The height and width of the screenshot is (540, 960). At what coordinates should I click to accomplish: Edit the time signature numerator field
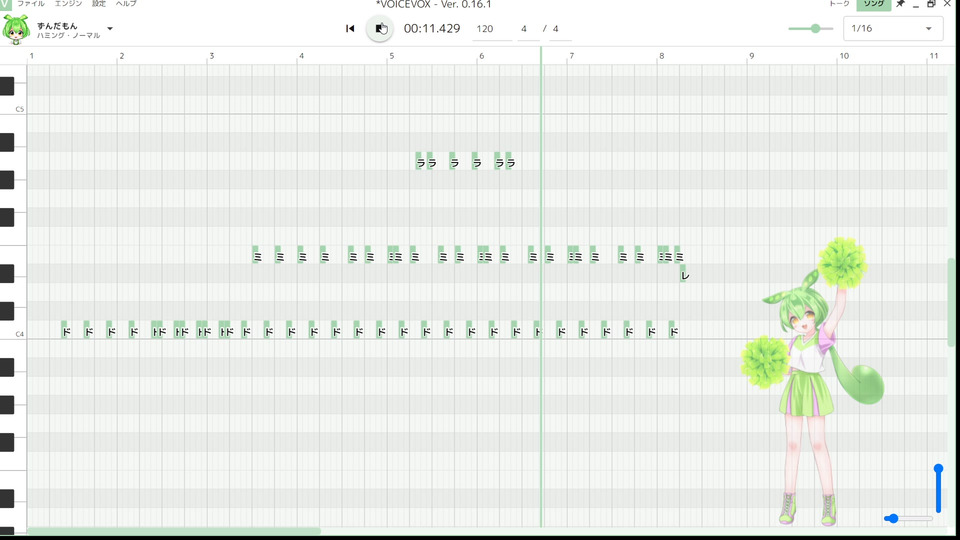click(x=528, y=29)
